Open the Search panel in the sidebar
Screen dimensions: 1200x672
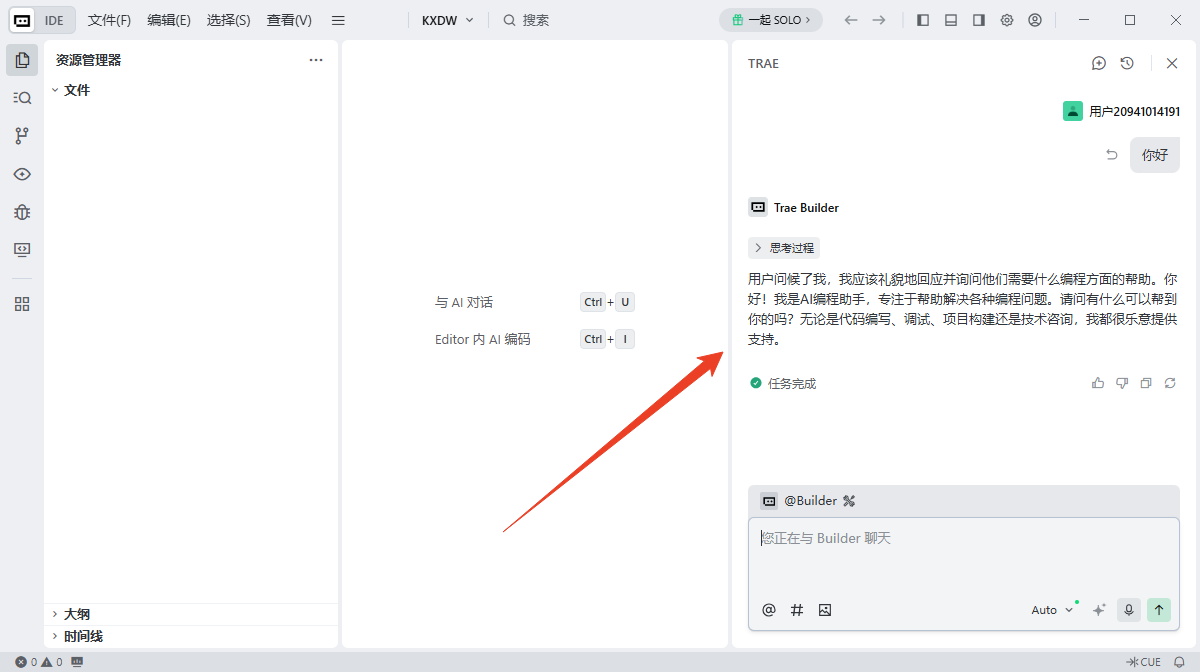22,97
